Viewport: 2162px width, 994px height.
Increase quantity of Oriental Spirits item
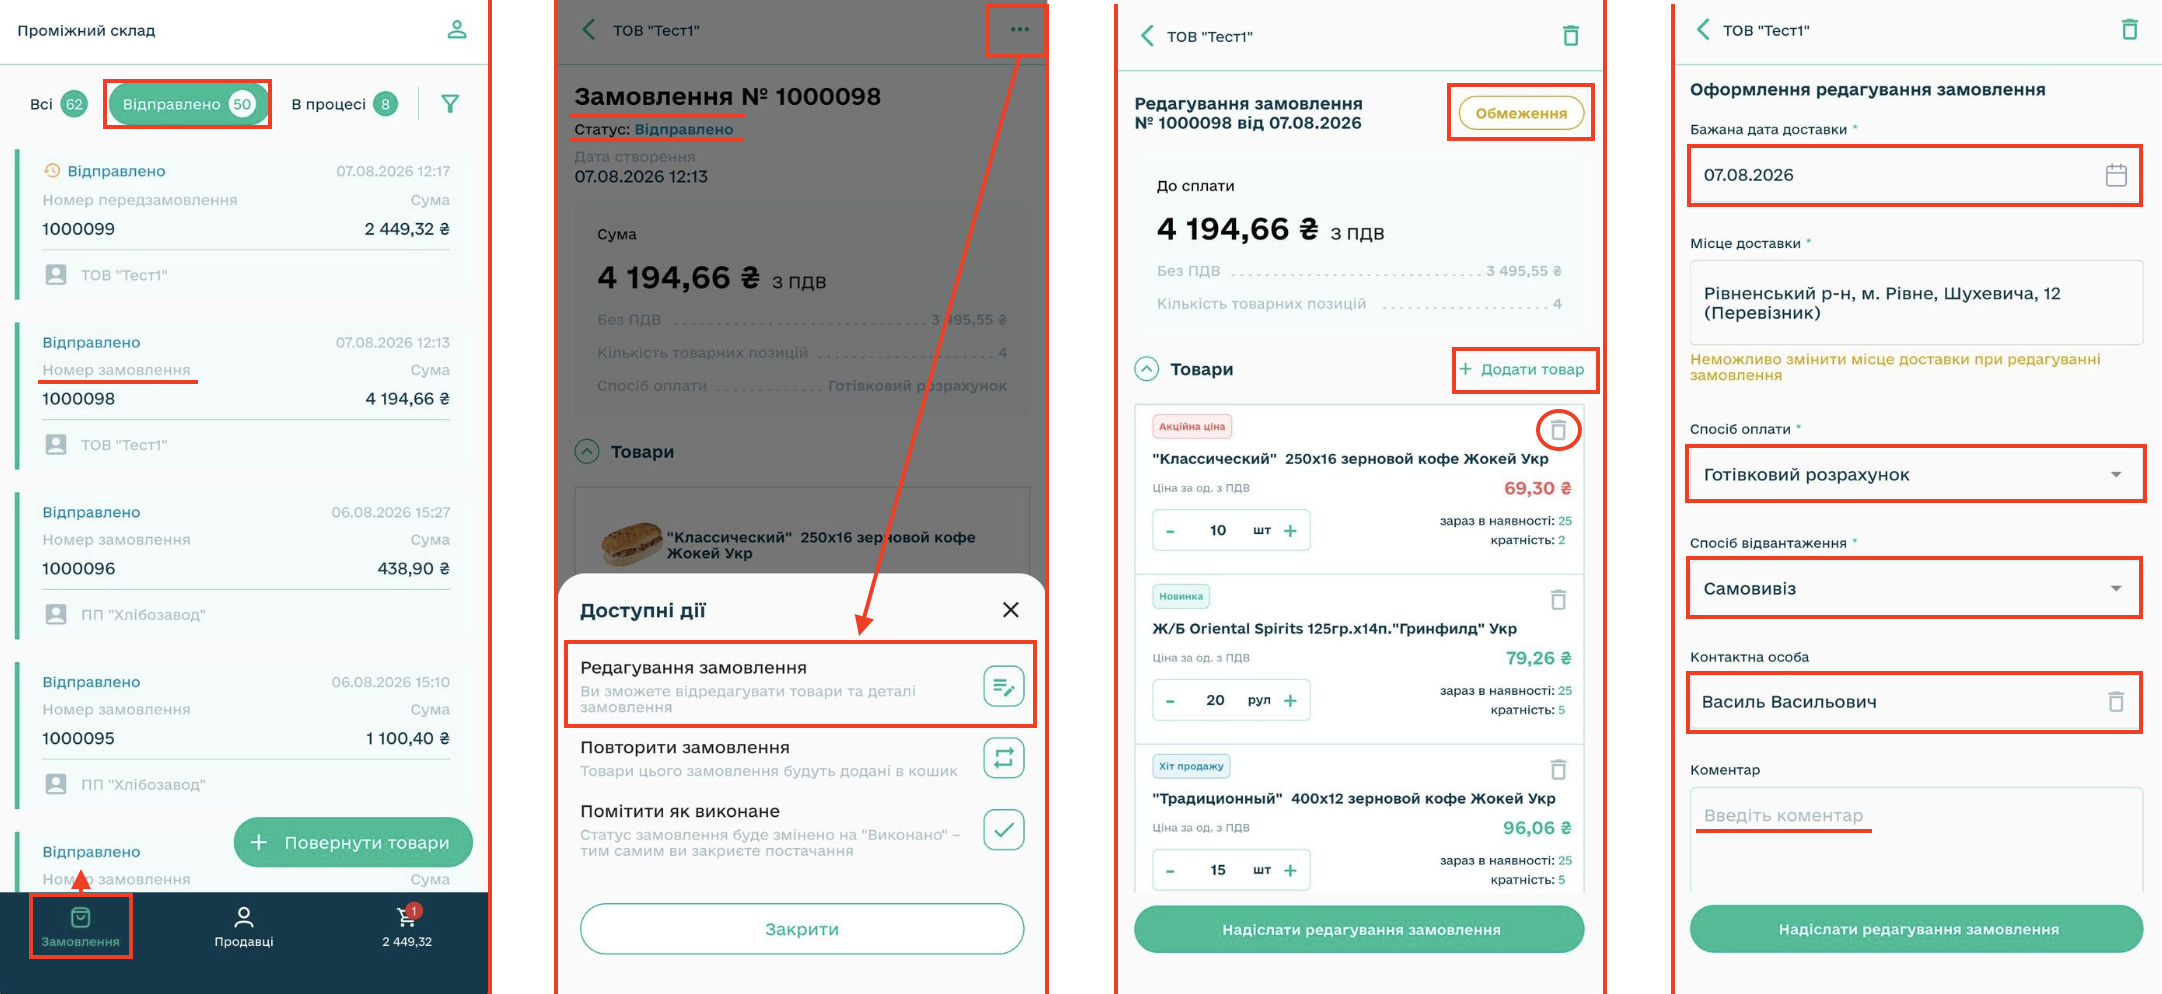tap(1290, 701)
